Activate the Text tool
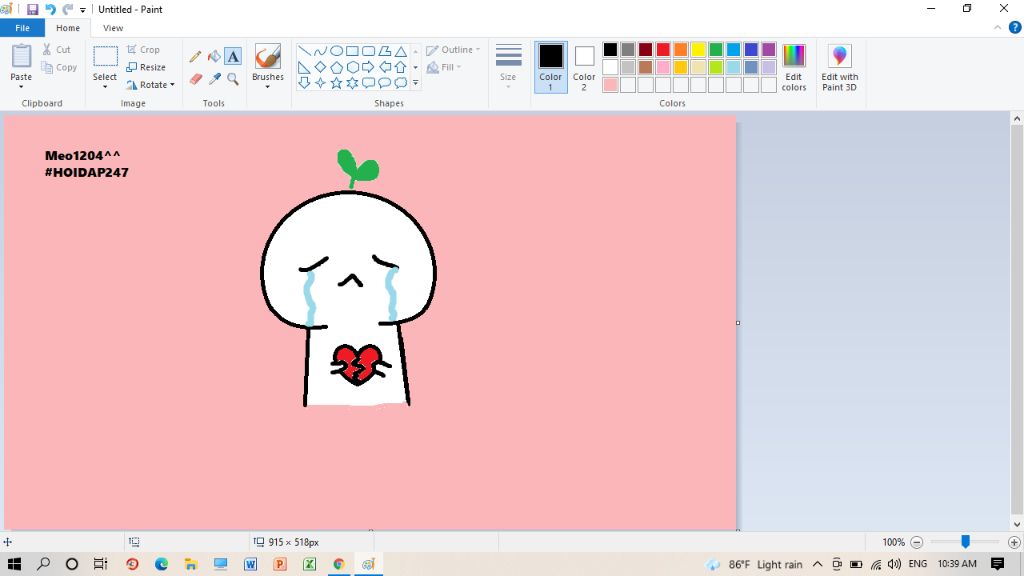 click(x=233, y=57)
